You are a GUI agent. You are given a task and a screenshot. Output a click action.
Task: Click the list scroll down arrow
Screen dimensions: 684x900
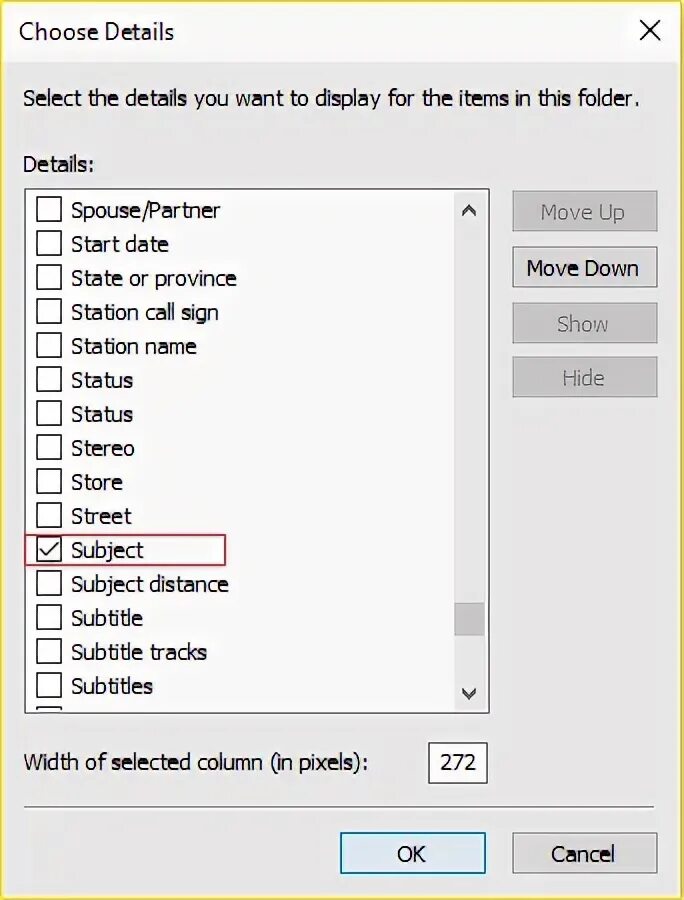pyautogui.click(x=469, y=694)
